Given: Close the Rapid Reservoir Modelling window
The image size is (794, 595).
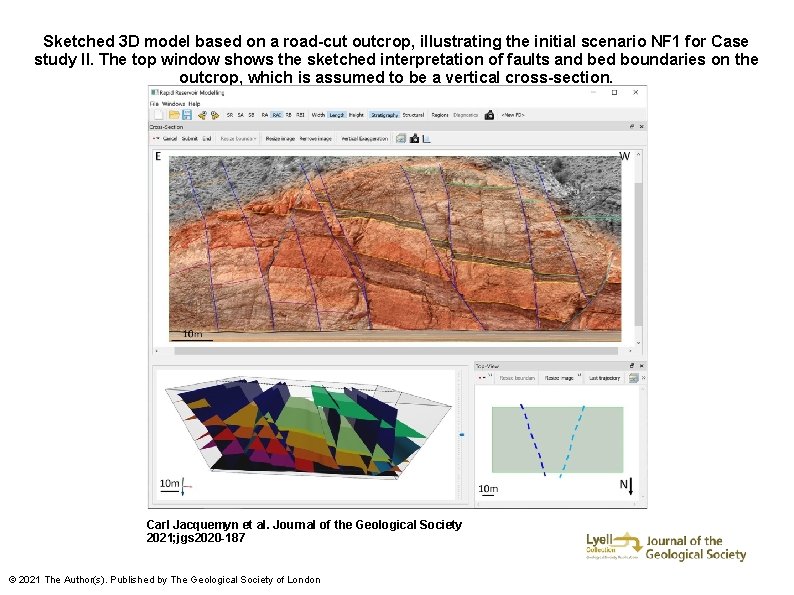Looking at the screenshot, I should 636,92.
